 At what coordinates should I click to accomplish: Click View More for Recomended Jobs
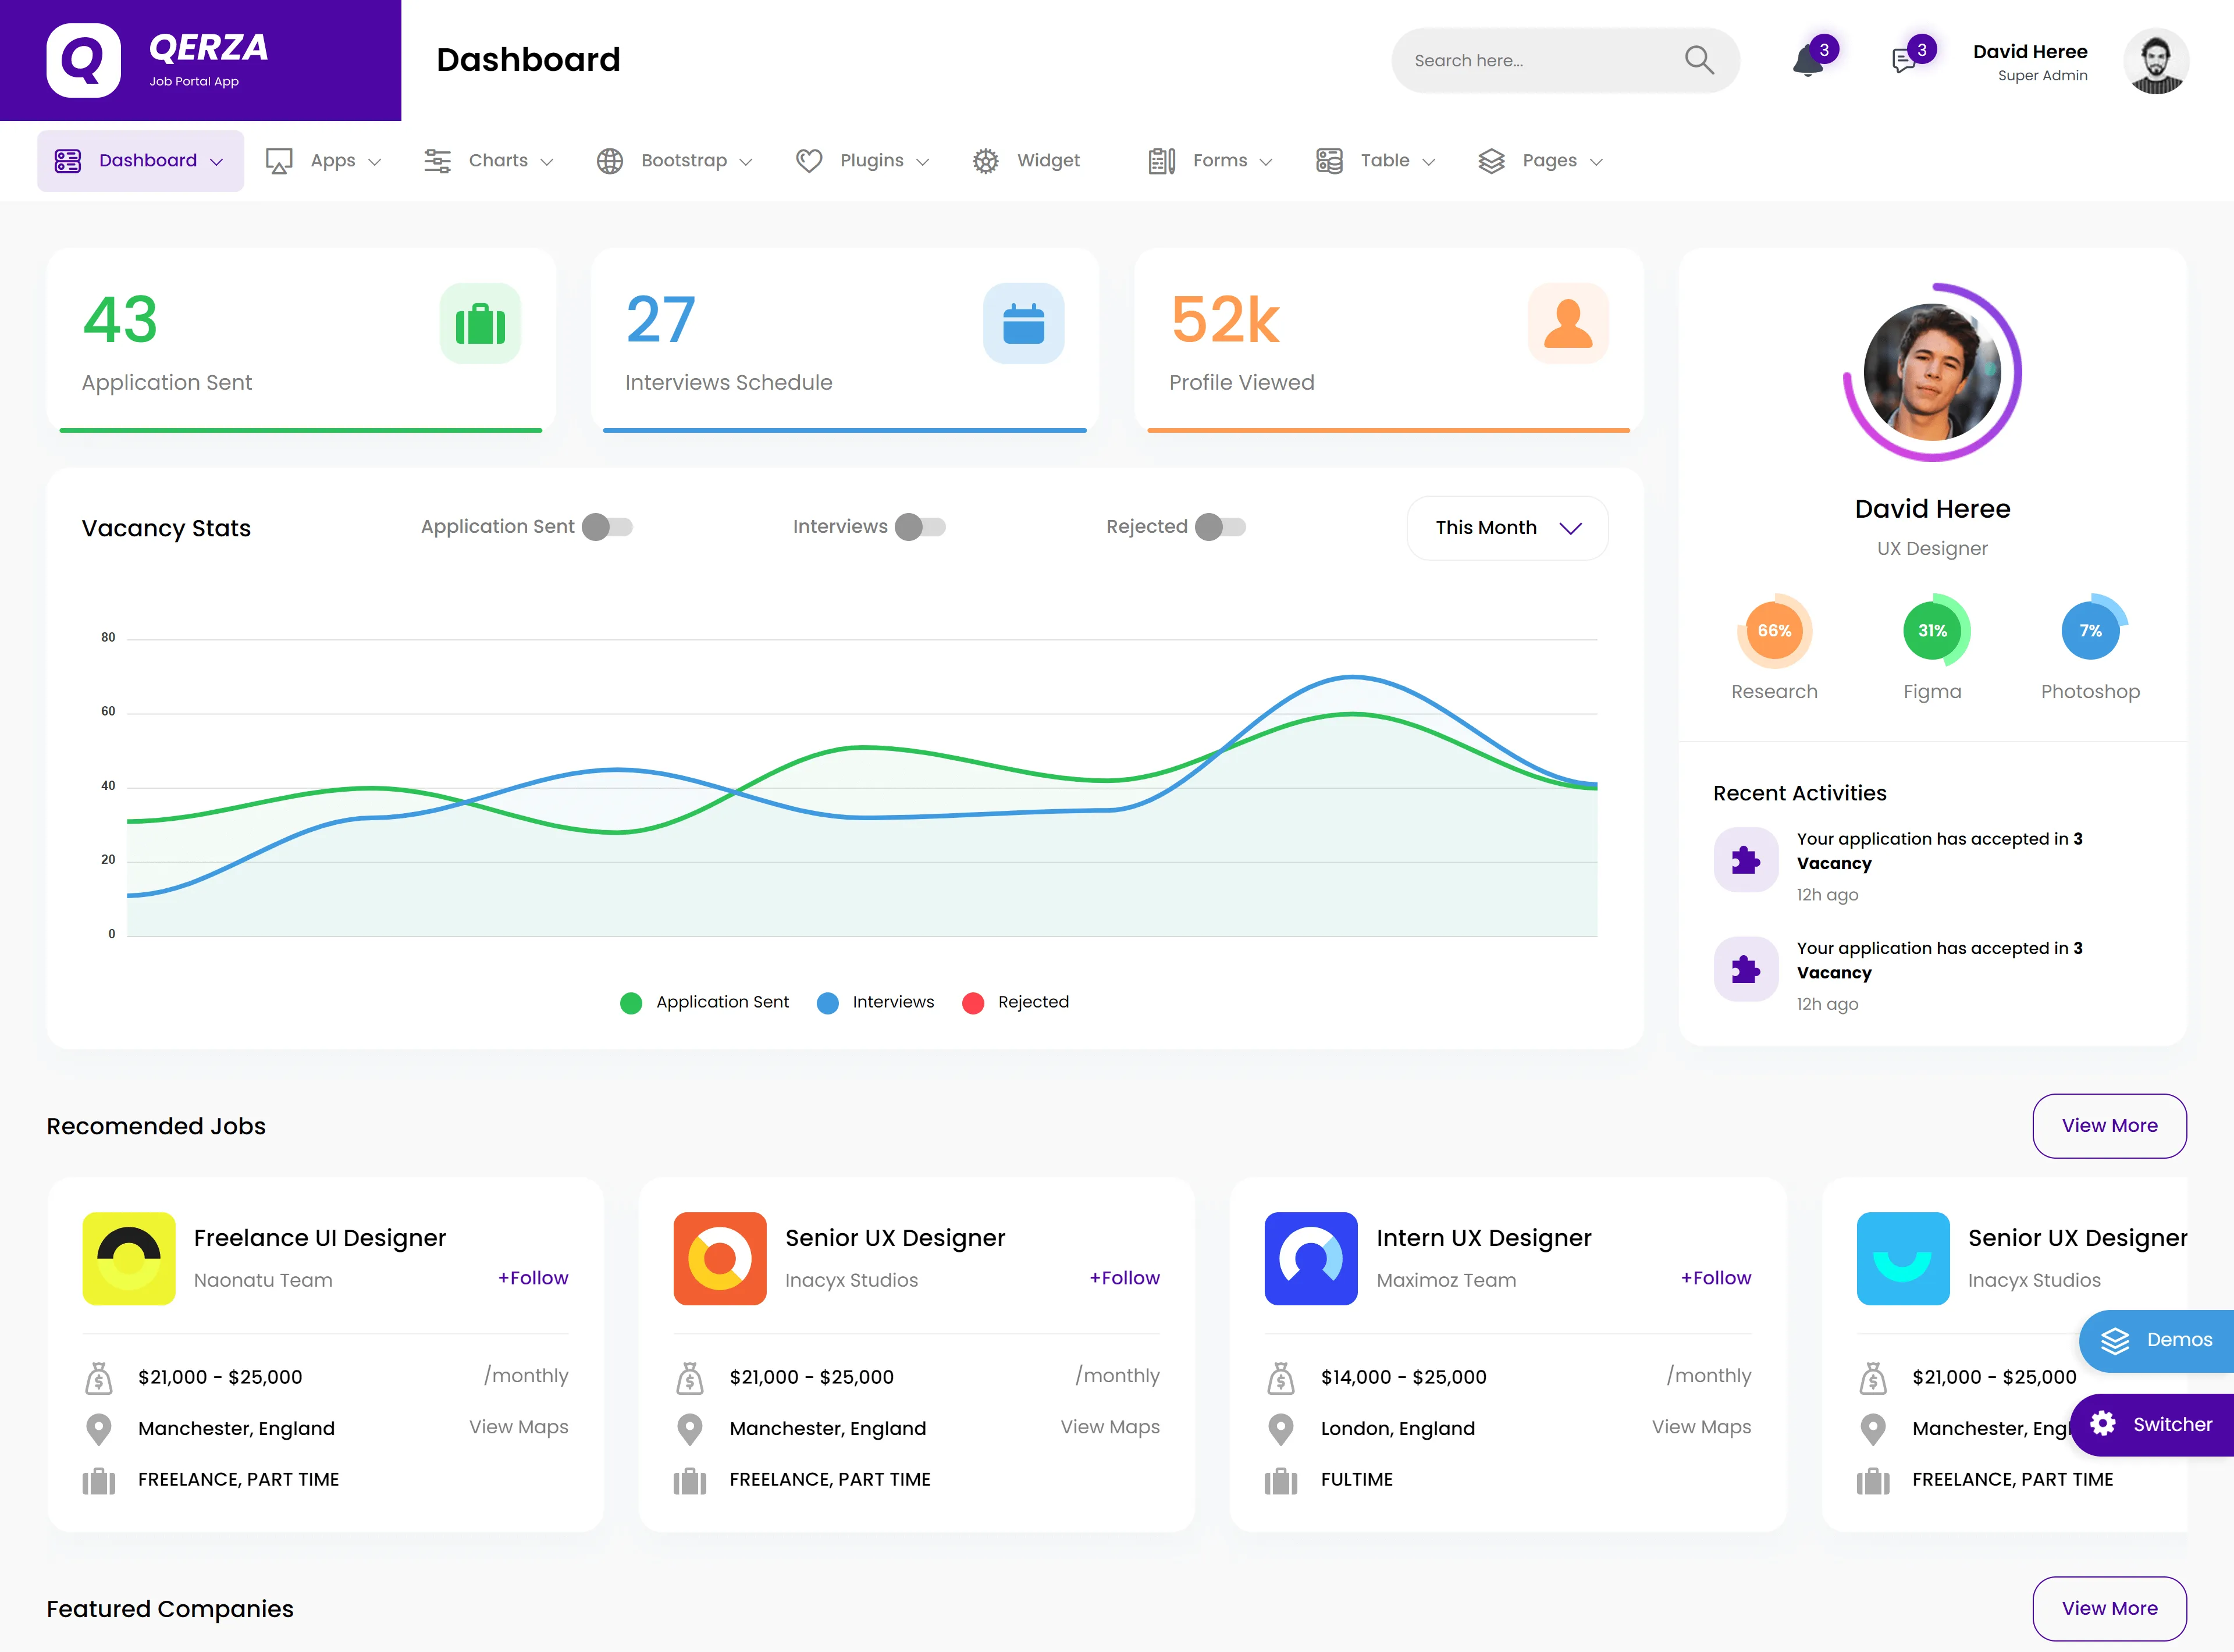click(2109, 1126)
